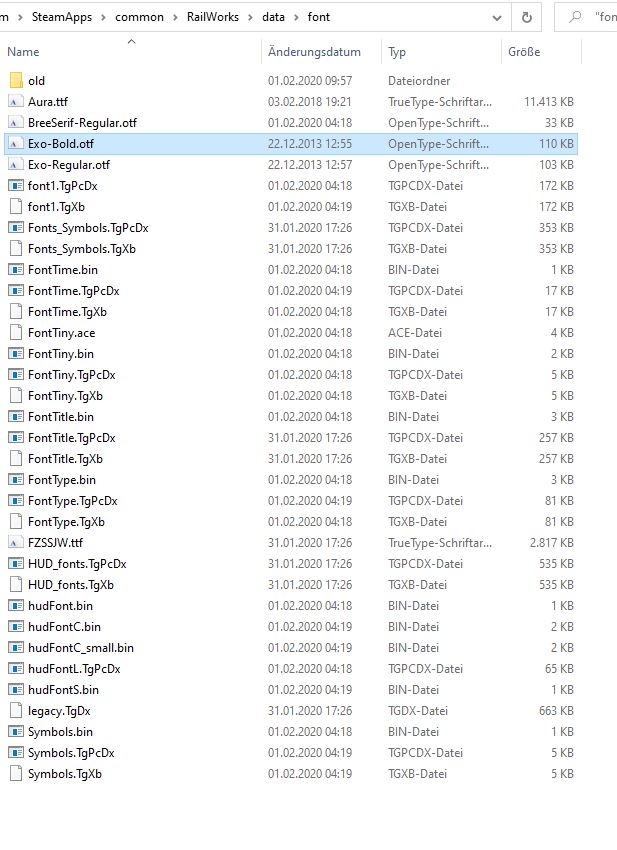The image size is (617, 850).
Task: Click the Aura.ttf font file icon
Action: point(16,102)
